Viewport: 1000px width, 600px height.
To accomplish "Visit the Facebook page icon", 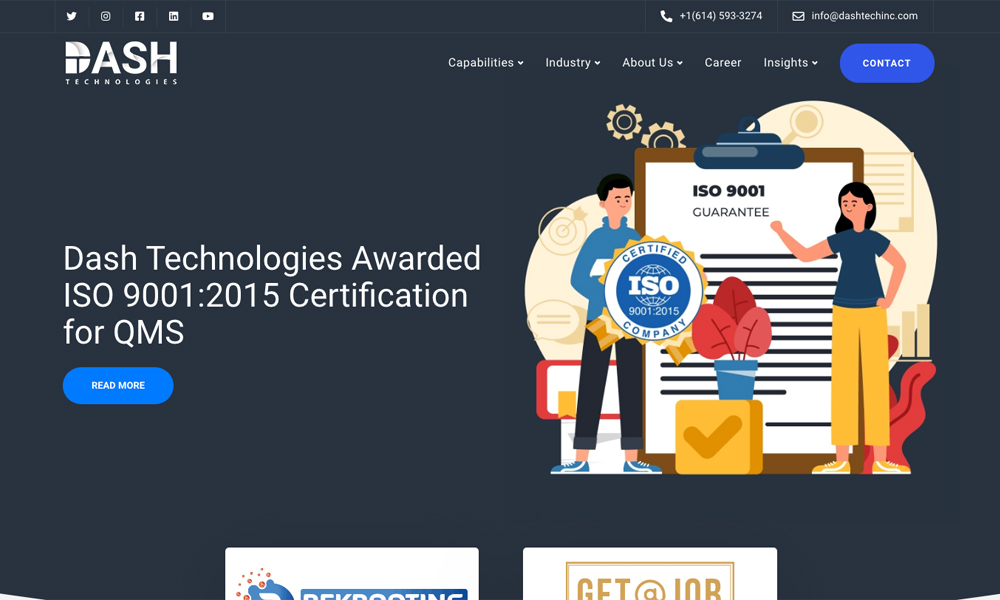I will pyautogui.click(x=139, y=16).
